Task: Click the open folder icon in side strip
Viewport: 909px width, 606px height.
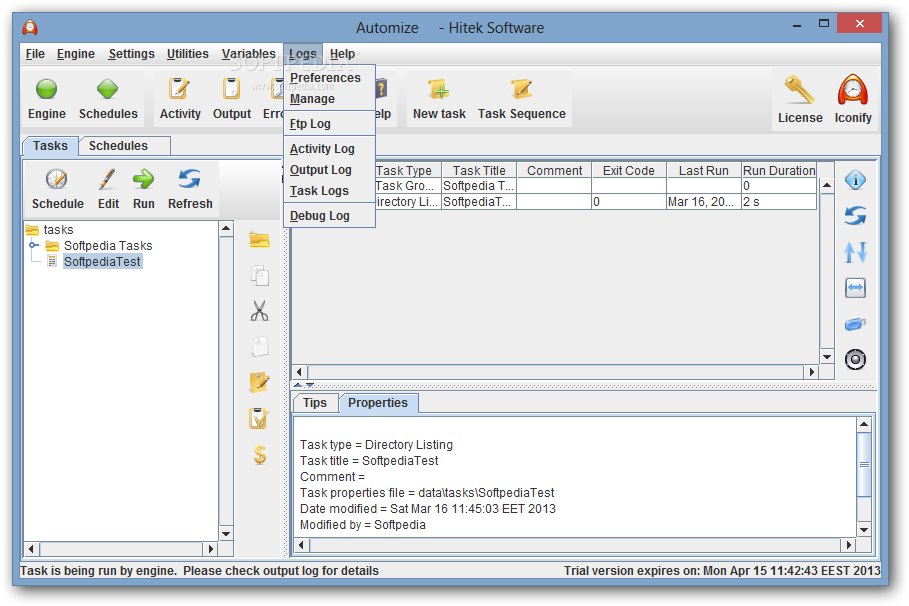Action: 259,240
